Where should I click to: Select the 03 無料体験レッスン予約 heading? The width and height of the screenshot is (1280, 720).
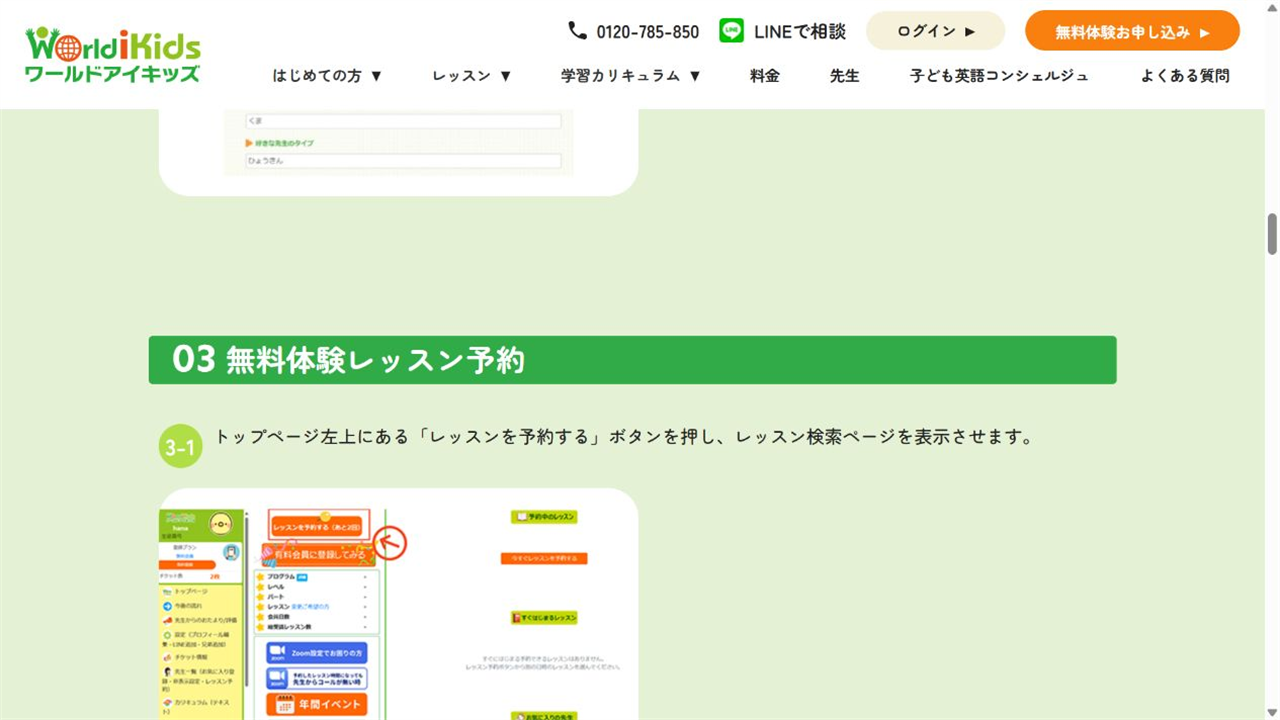click(632, 360)
